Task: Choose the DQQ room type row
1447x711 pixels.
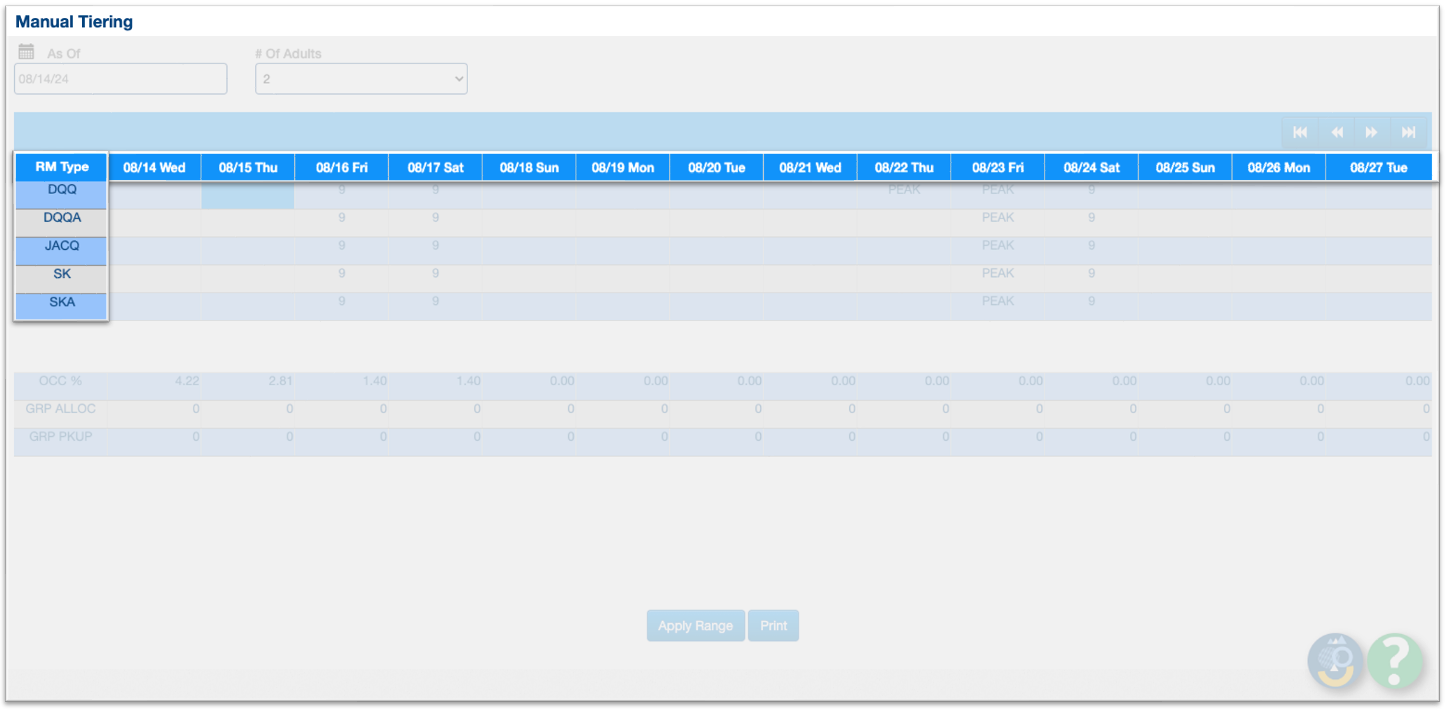Action: (x=62, y=190)
